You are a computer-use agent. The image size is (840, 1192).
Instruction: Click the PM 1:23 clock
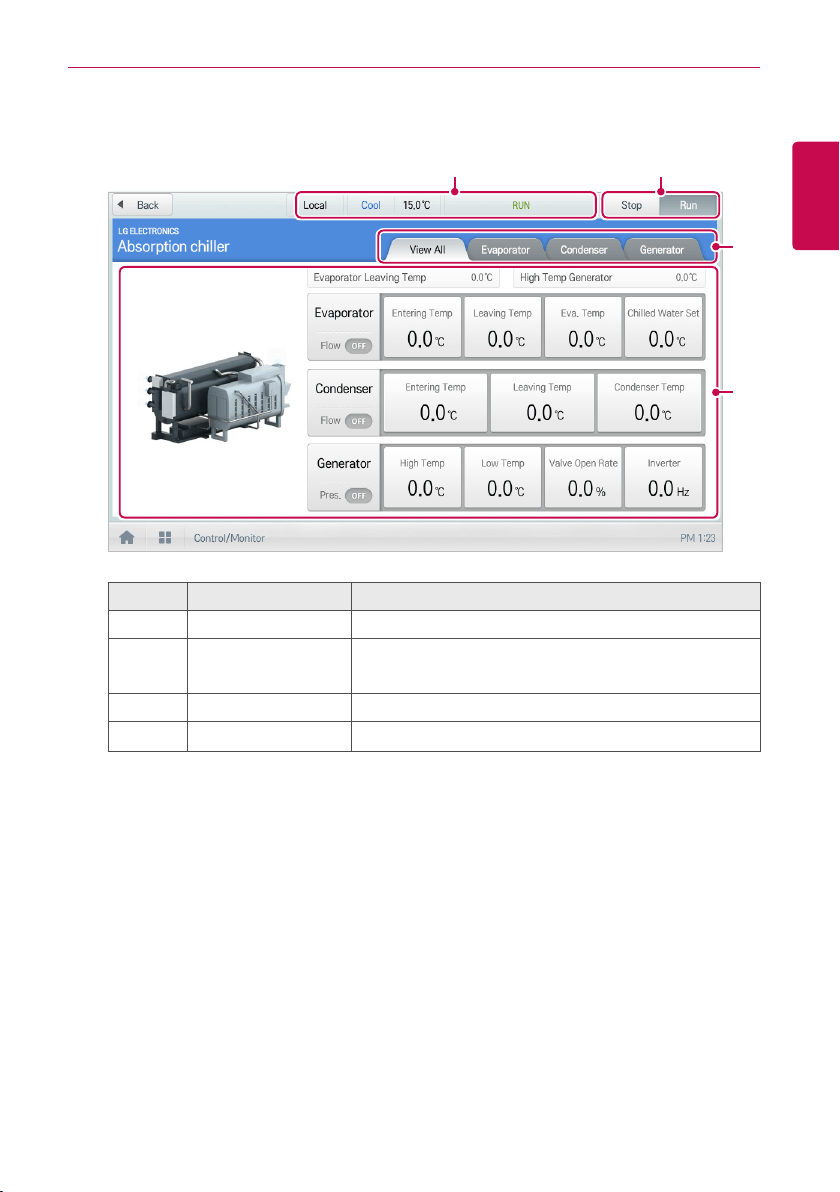pyautogui.click(x=698, y=538)
